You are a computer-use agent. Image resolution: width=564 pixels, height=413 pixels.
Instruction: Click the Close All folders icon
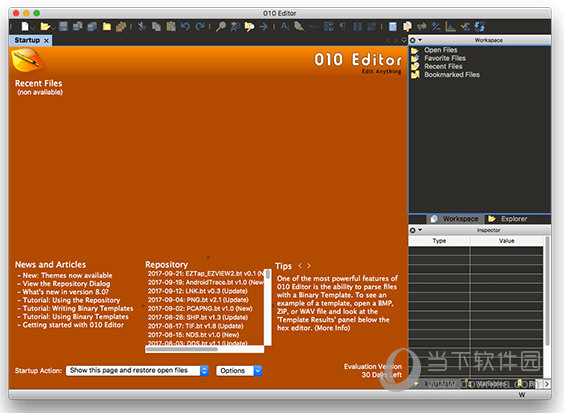(121, 26)
